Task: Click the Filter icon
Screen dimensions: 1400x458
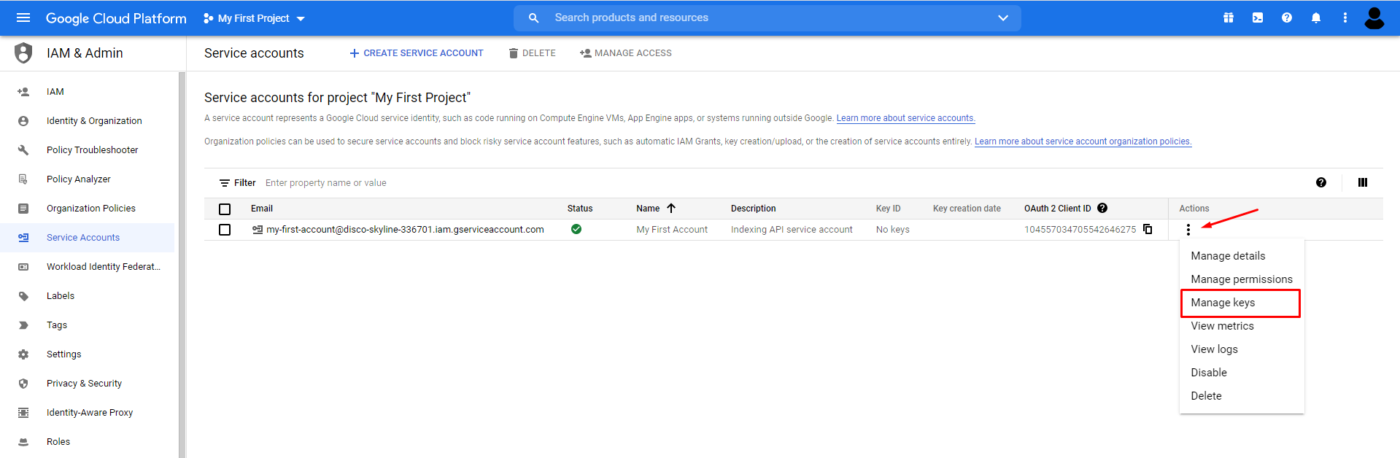Action: click(x=225, y=183)
